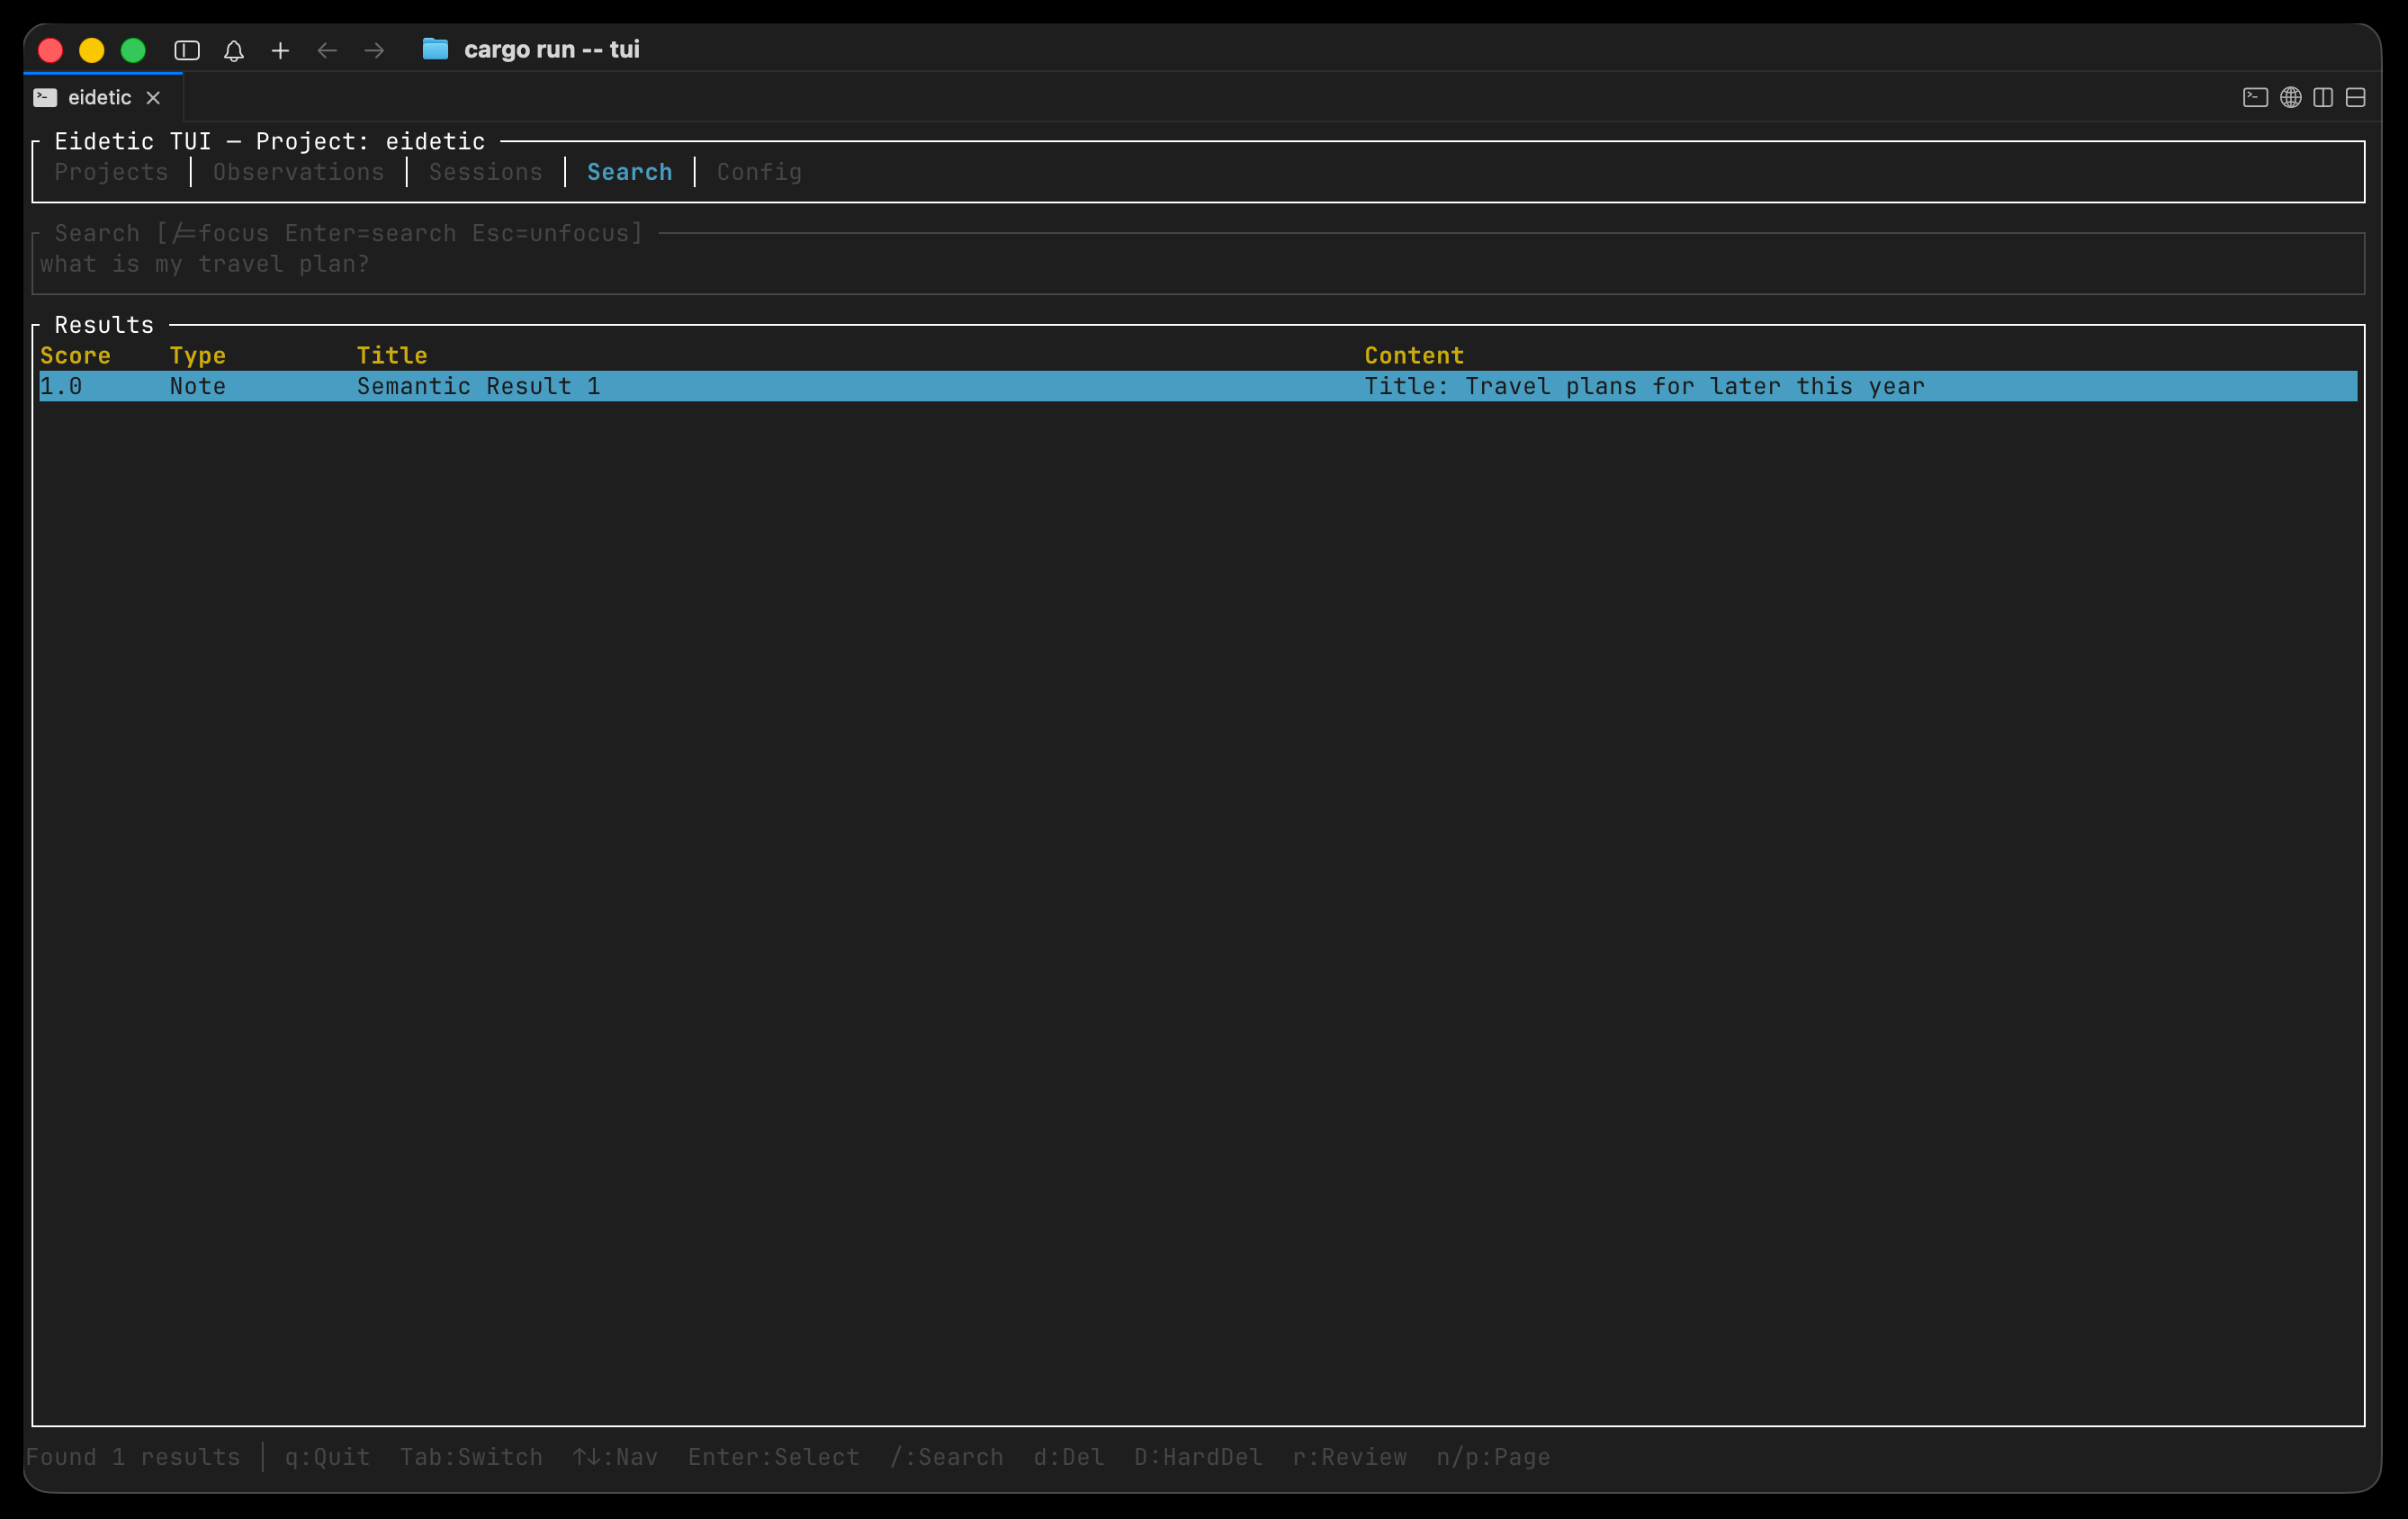Add a new tab with plus icon
2408x1519 pixels.
tap(281, 50)
